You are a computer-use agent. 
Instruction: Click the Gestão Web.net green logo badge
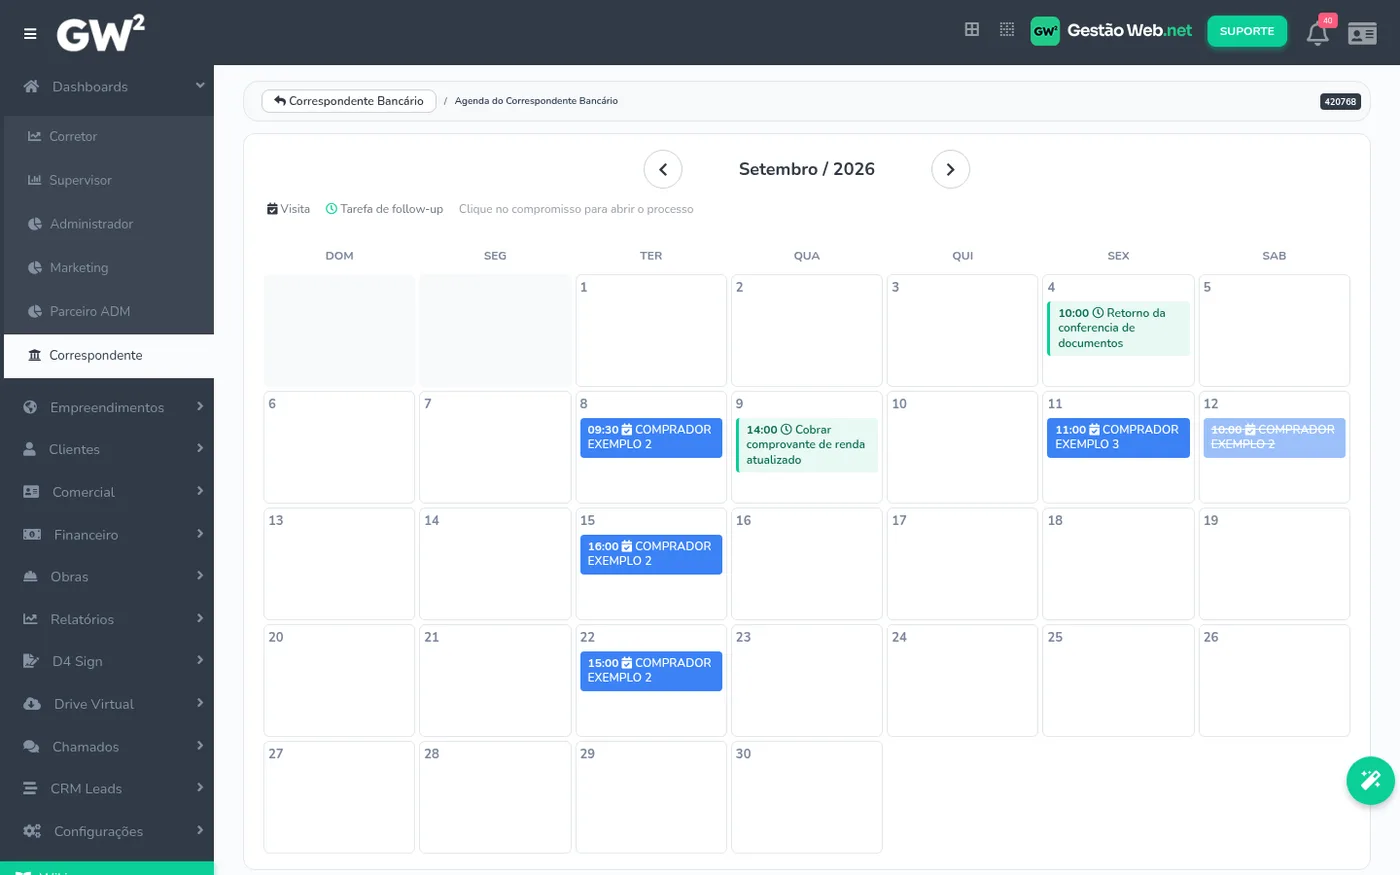(x=1045, y=31)
